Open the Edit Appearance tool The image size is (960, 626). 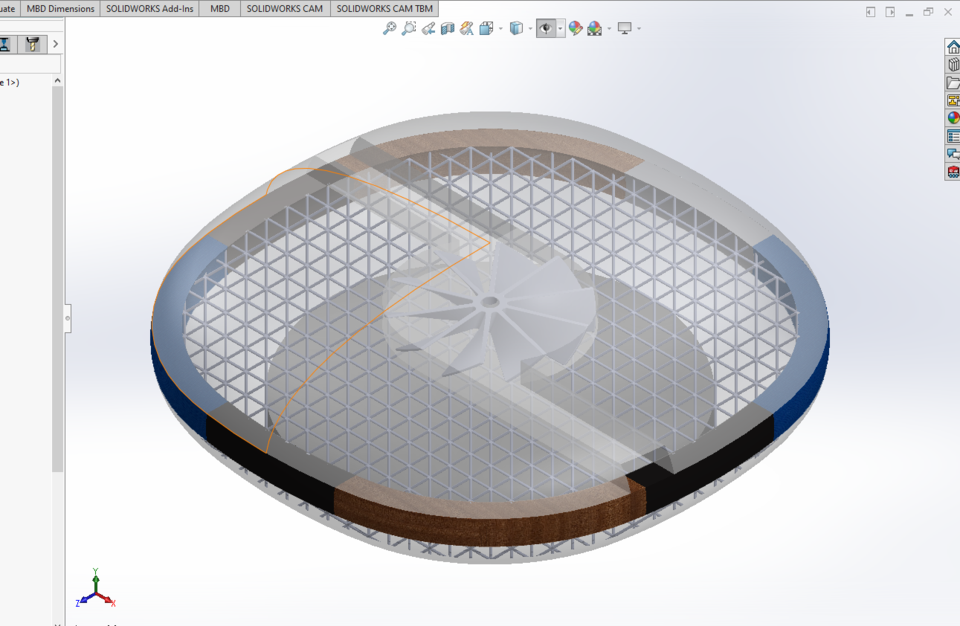573,29
